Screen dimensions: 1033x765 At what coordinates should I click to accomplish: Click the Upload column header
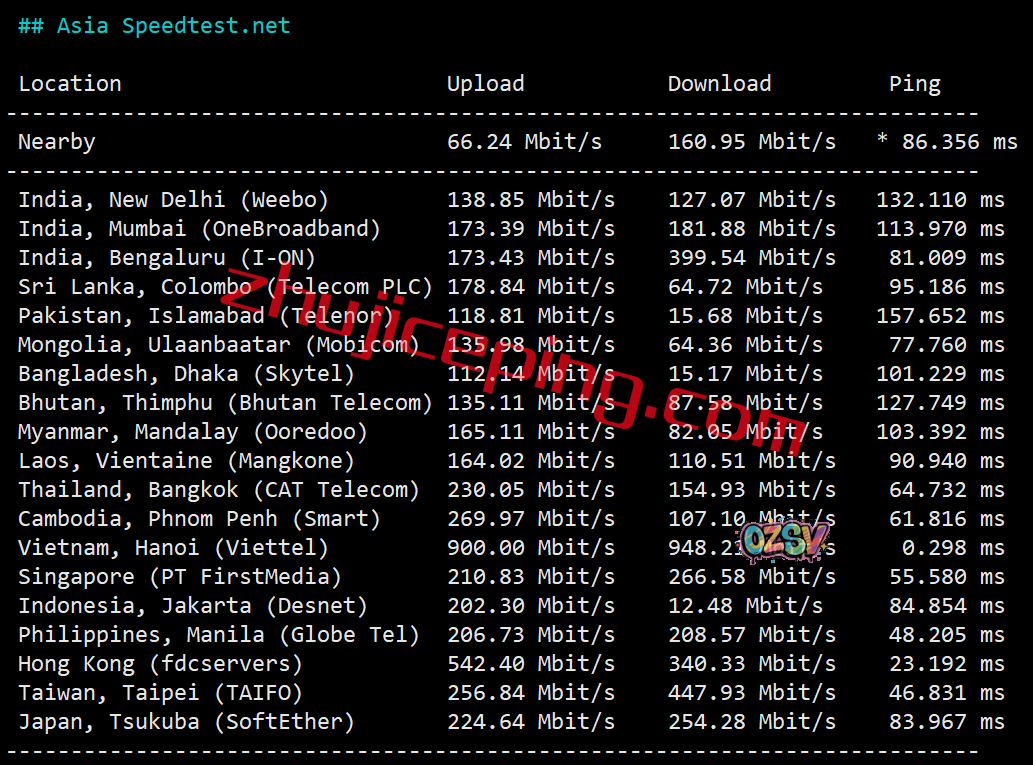[x=485, y=84]
